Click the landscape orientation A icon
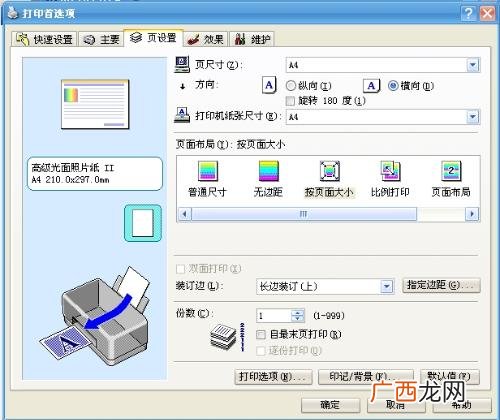This screenshot has height=420, width=500. [x=371, y=86]
